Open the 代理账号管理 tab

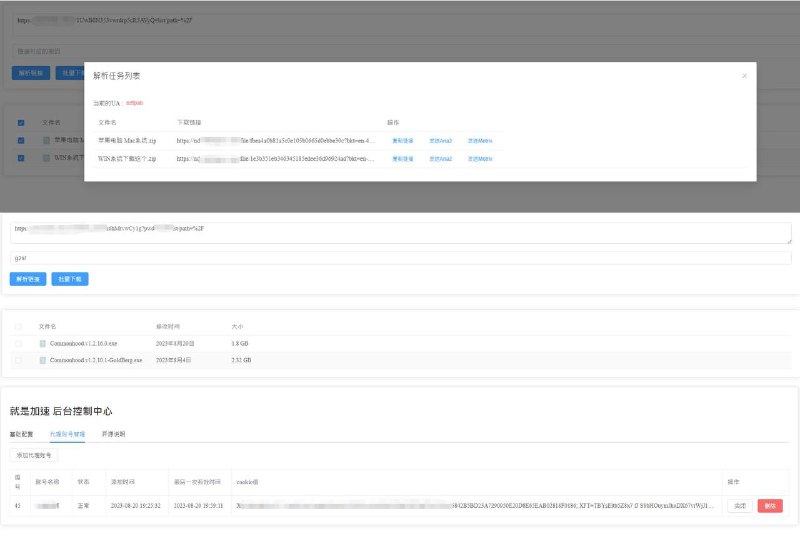[67, 434]
